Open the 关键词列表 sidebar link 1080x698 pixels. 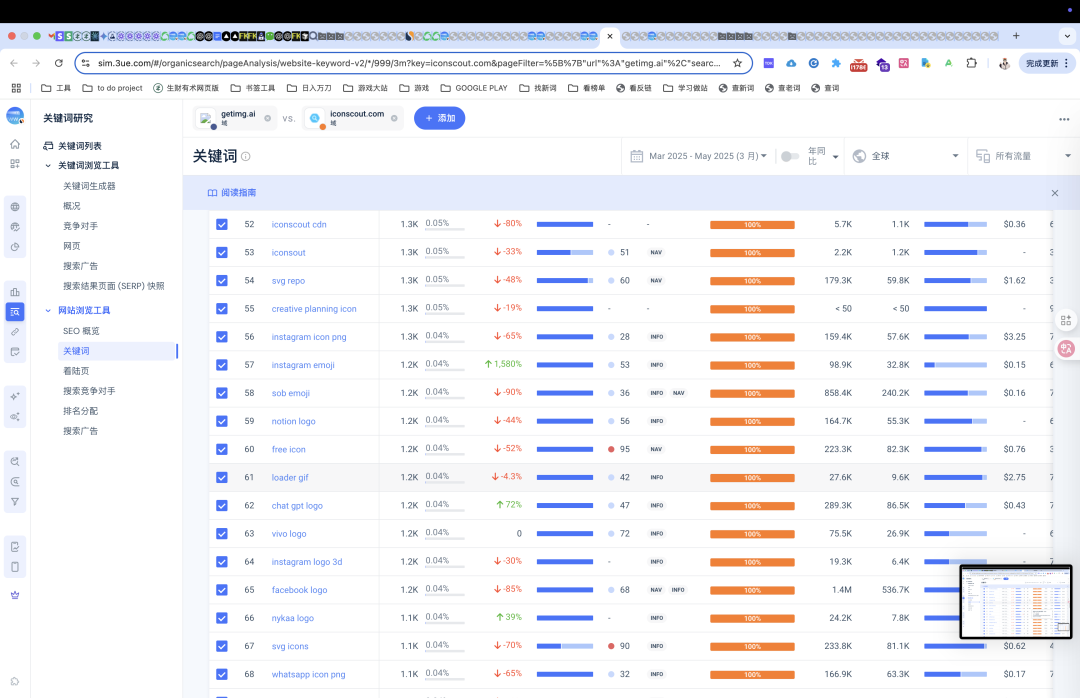[80, 146]
